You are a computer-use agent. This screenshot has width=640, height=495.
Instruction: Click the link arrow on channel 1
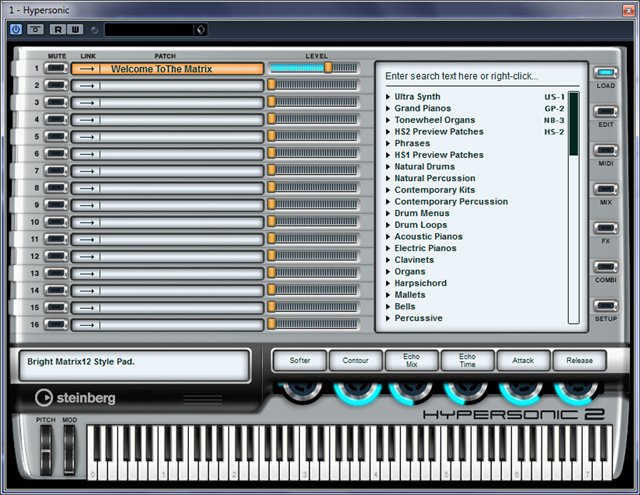pos(87,69)
